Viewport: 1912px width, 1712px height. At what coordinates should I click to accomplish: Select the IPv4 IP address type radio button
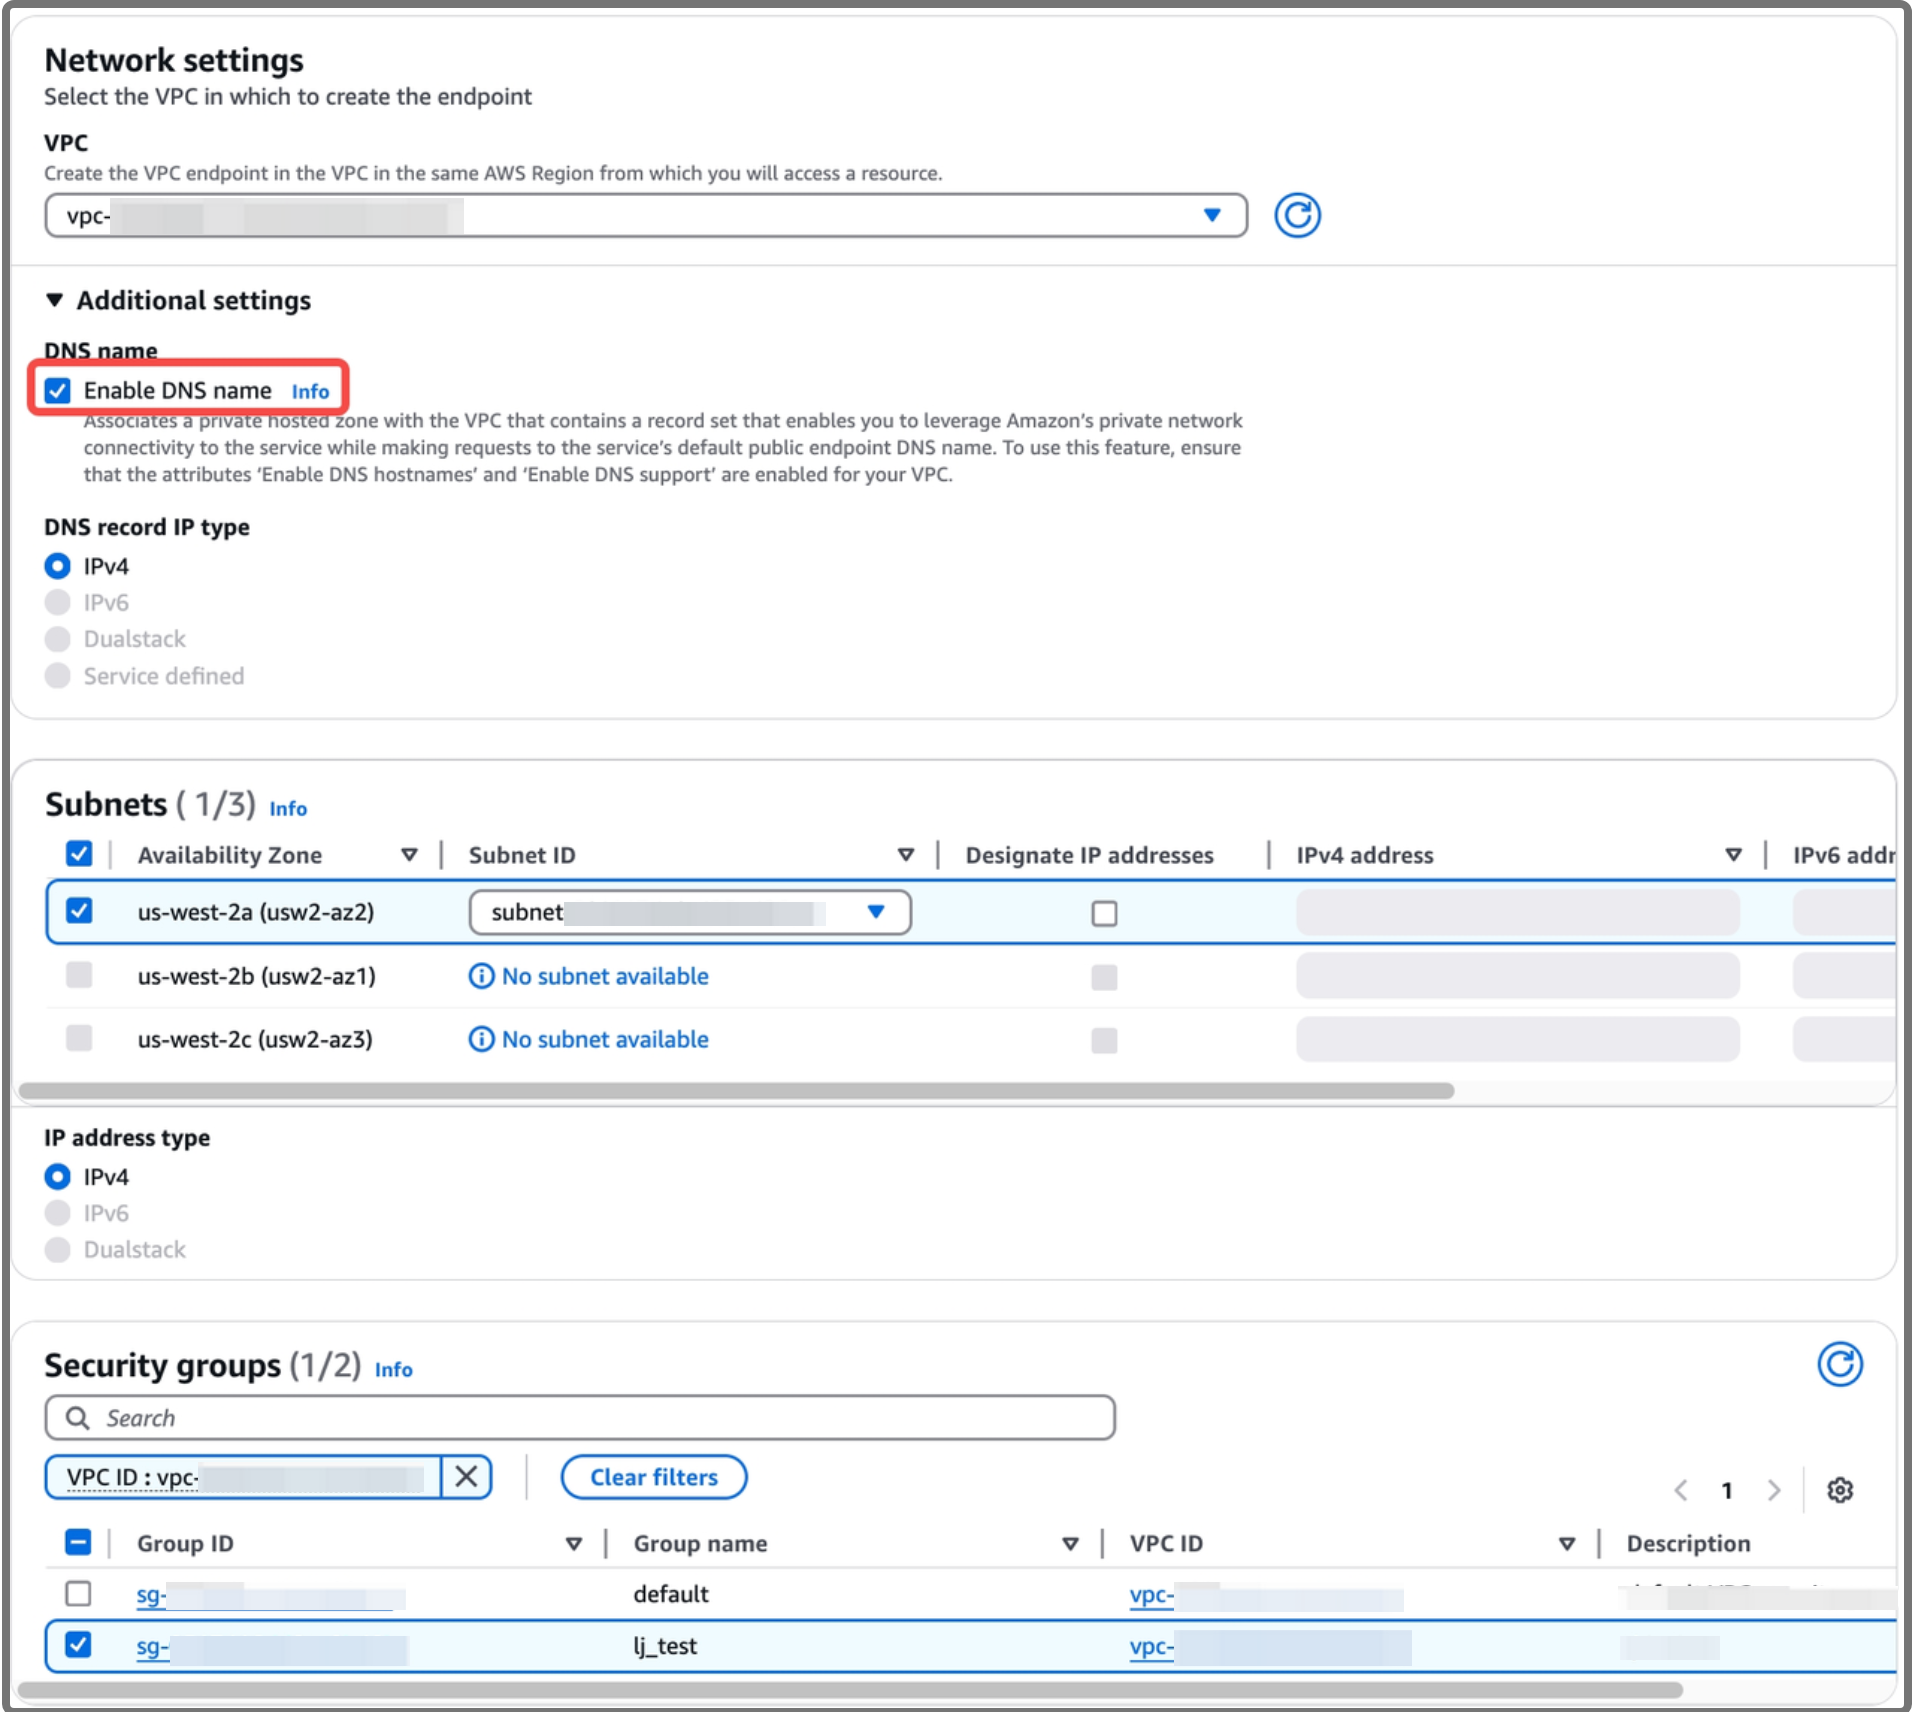point(58,1176)
